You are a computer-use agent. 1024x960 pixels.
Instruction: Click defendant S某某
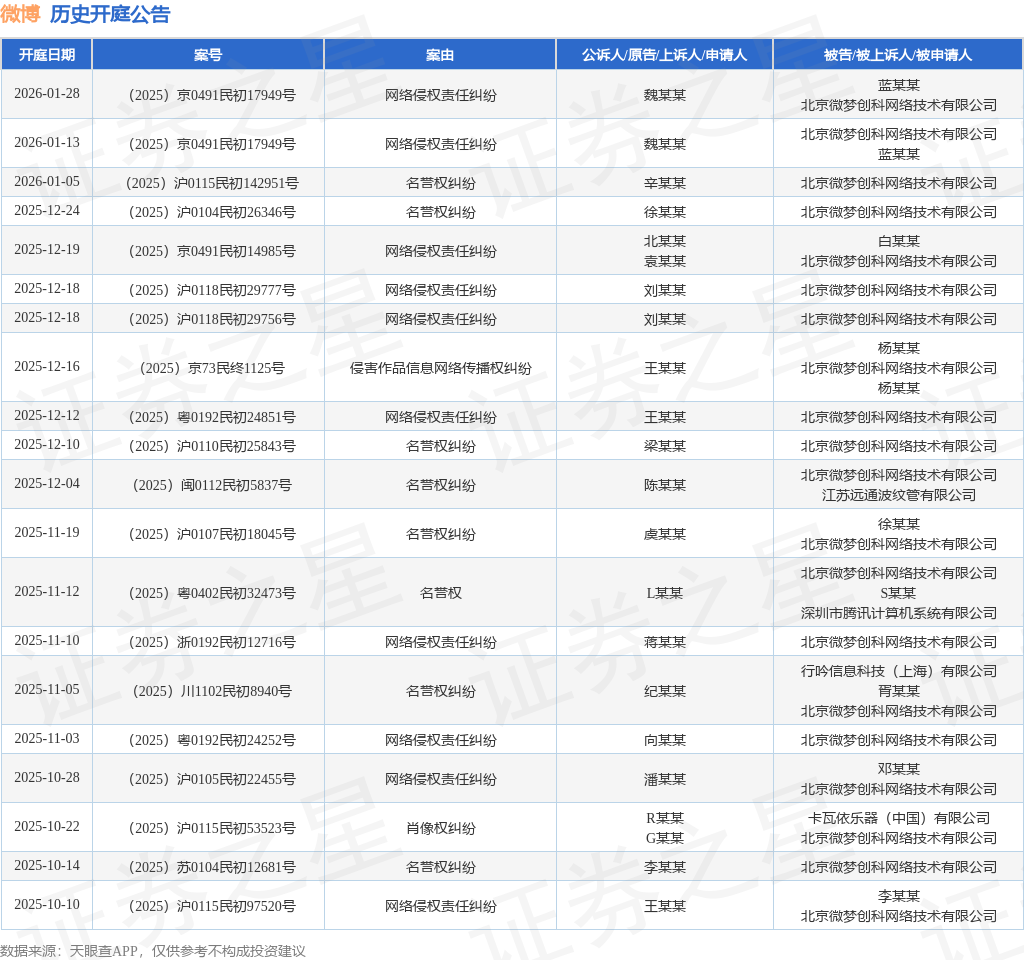[x=899, y=593]
